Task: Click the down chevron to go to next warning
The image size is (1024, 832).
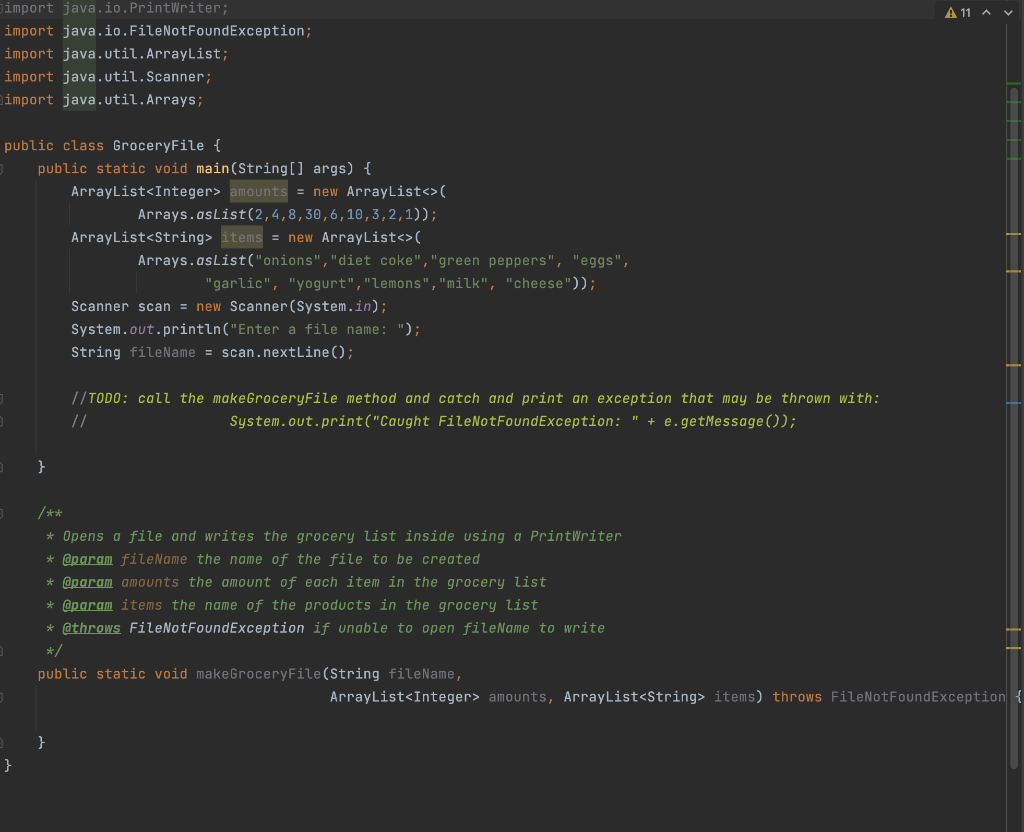Action: pyautogui.click(x=1008, y=11)
